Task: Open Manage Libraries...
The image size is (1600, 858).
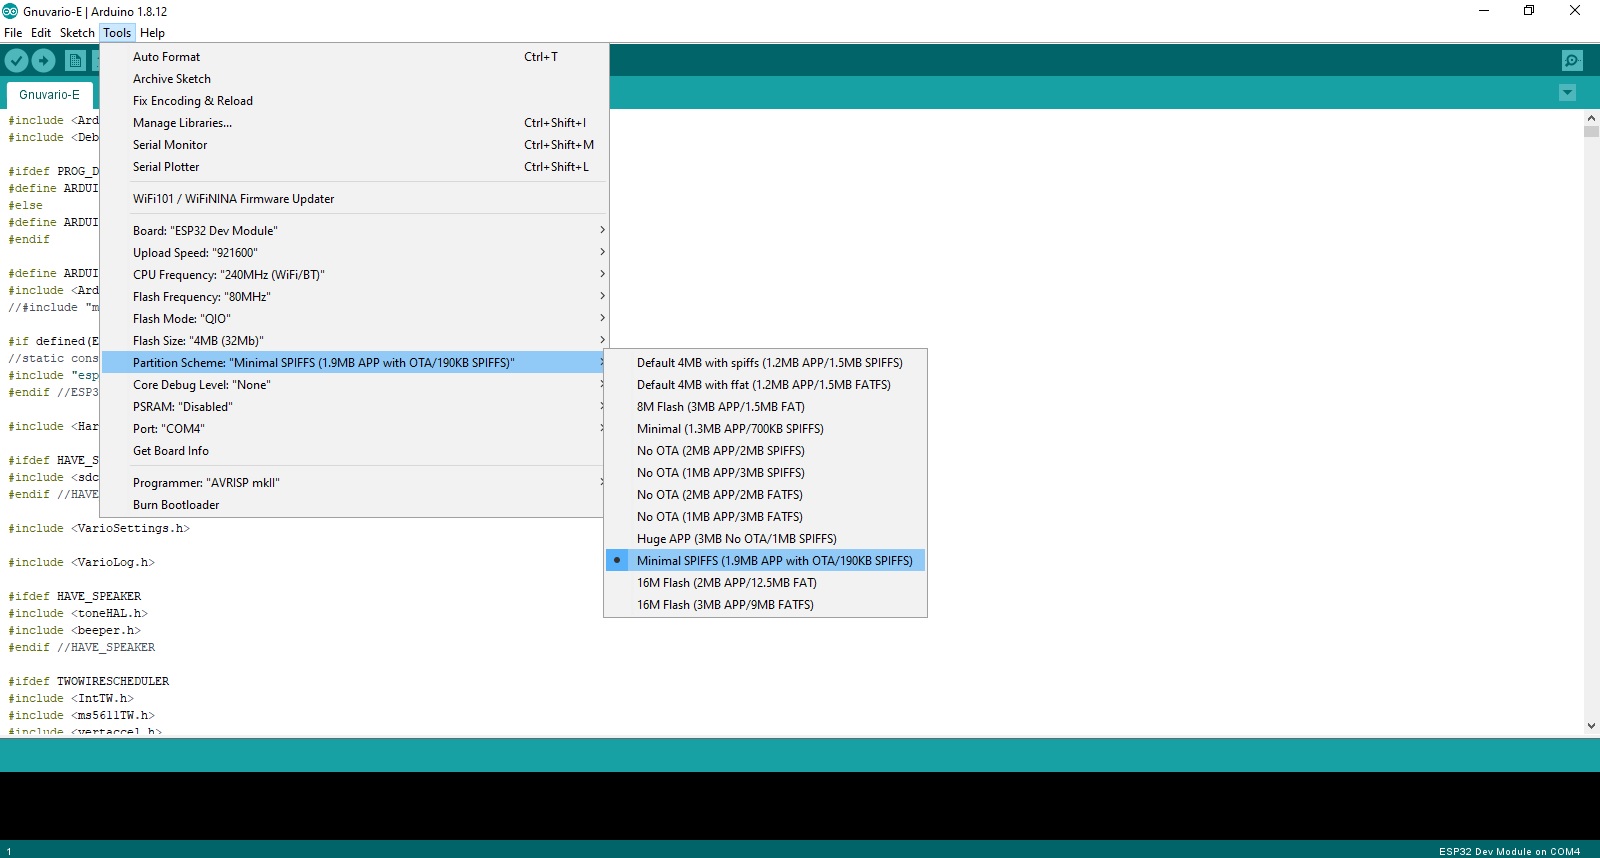Action: 355,123
